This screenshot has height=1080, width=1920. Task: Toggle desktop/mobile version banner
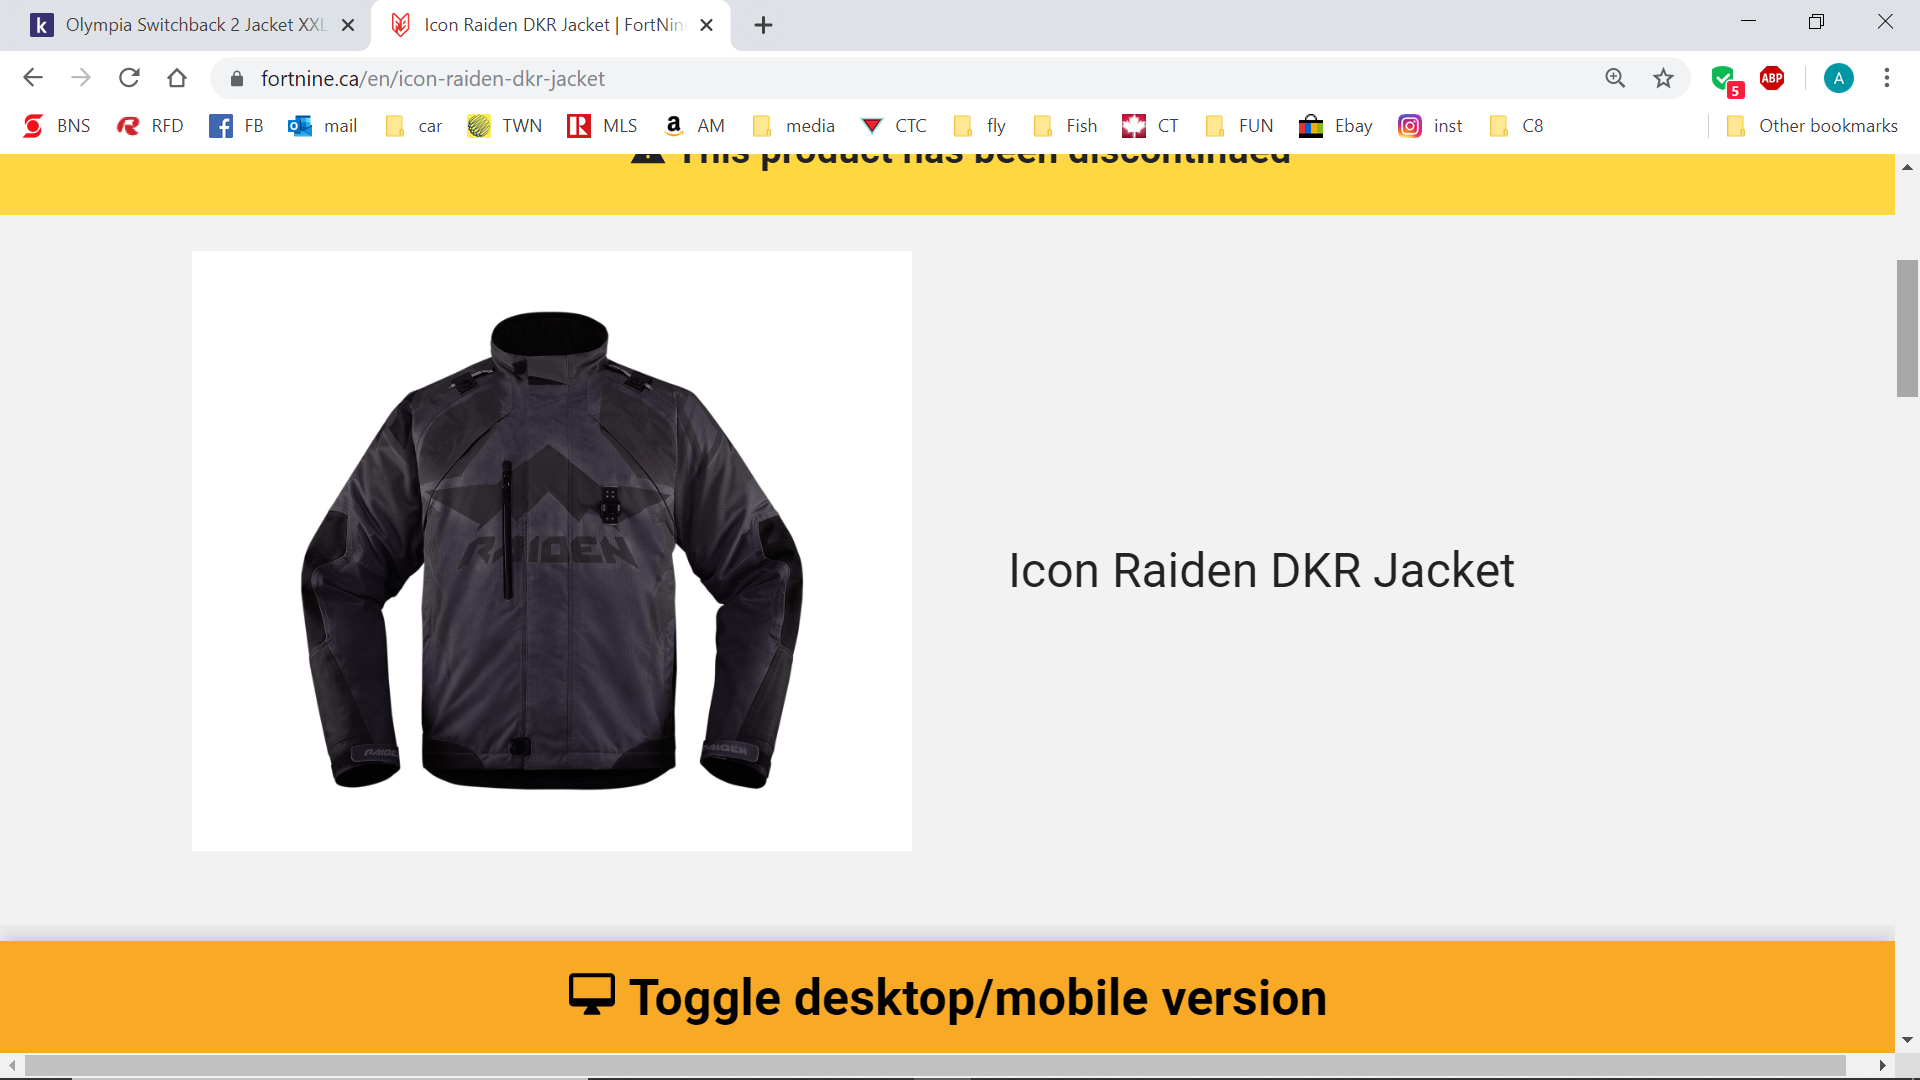point(947,997)
